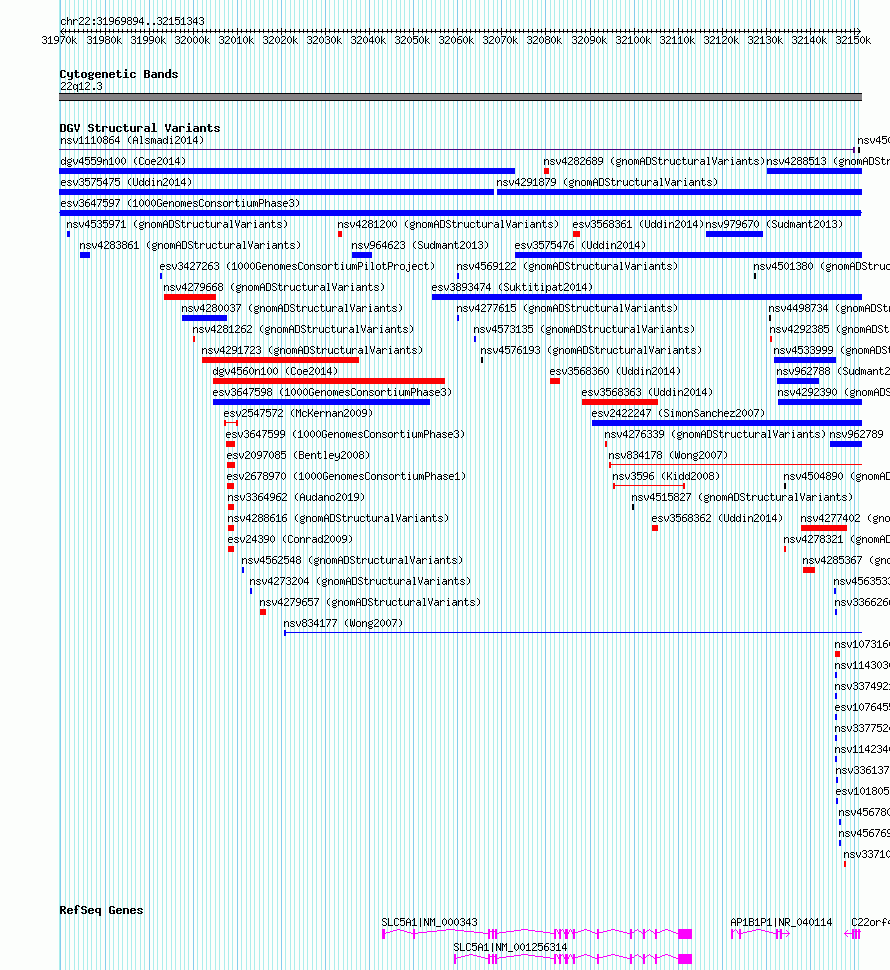Click the blue bar under nsv4533999

(x=805, y=361)
